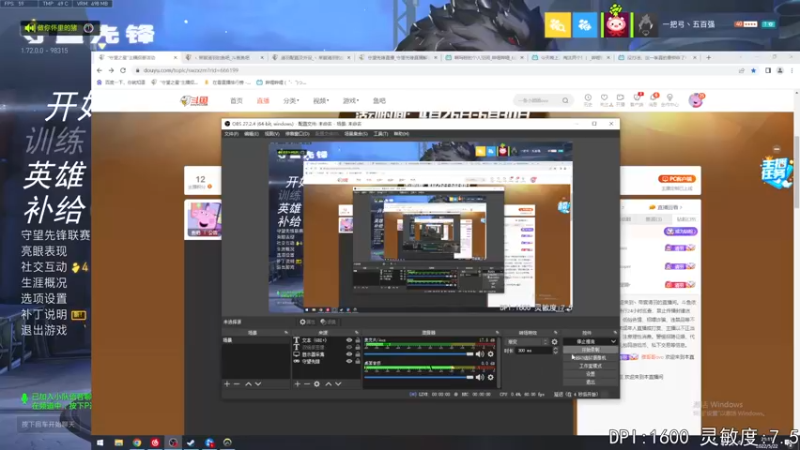Image resolution: width=800 pixels, height=450 pixels.
Task: Enable 工作室模式 in OBS controls
Action: click(590, 366)
